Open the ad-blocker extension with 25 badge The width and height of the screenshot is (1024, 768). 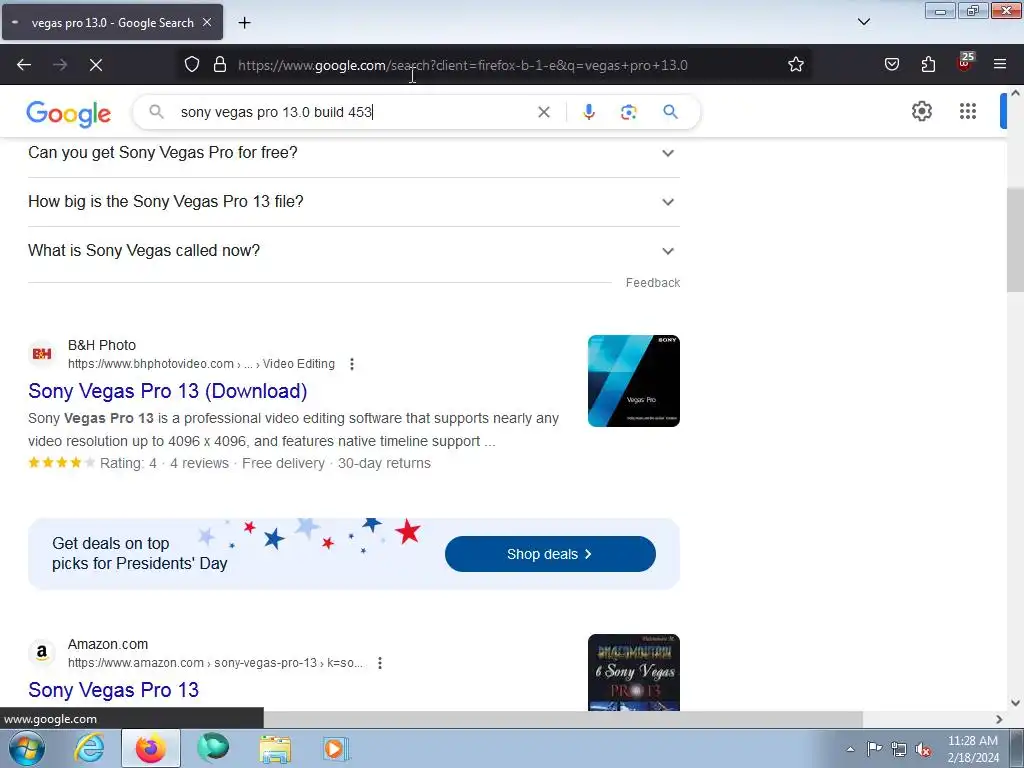pyautogui.click(x=965, y=63)
